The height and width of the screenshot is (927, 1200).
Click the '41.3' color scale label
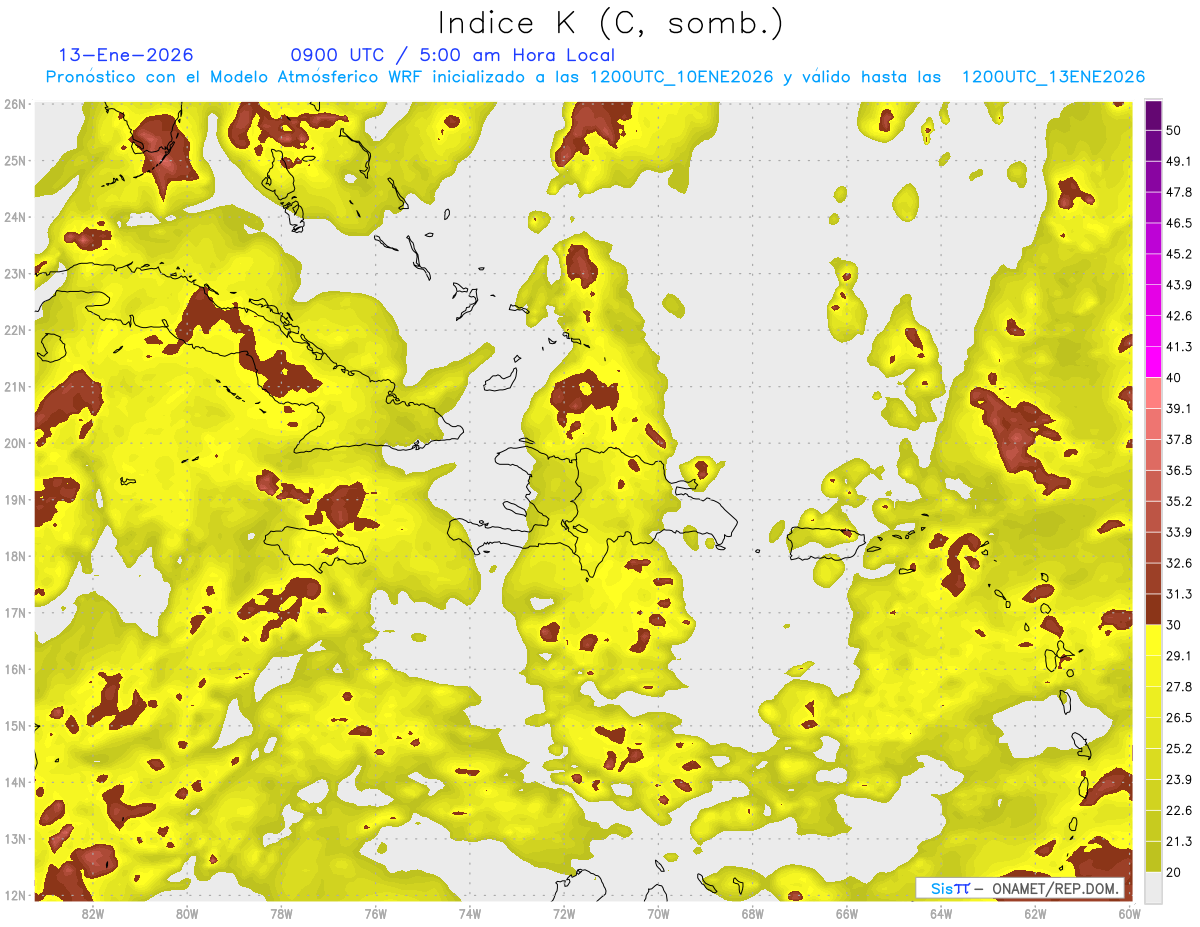(1178, 347)
